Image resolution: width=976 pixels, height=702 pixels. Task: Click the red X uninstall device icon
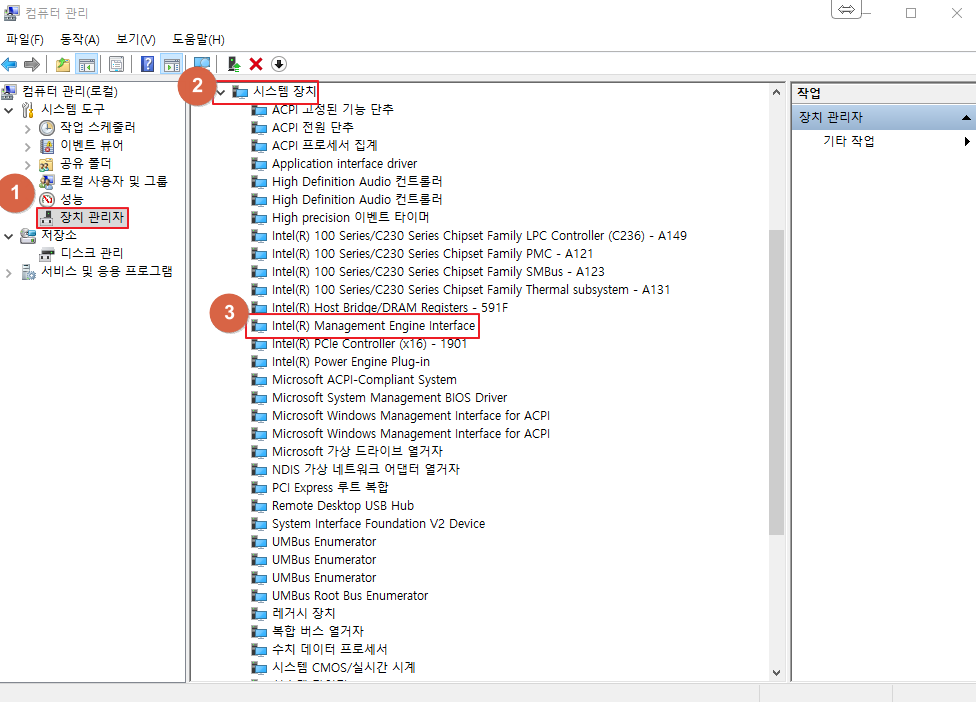coord(256,64)
